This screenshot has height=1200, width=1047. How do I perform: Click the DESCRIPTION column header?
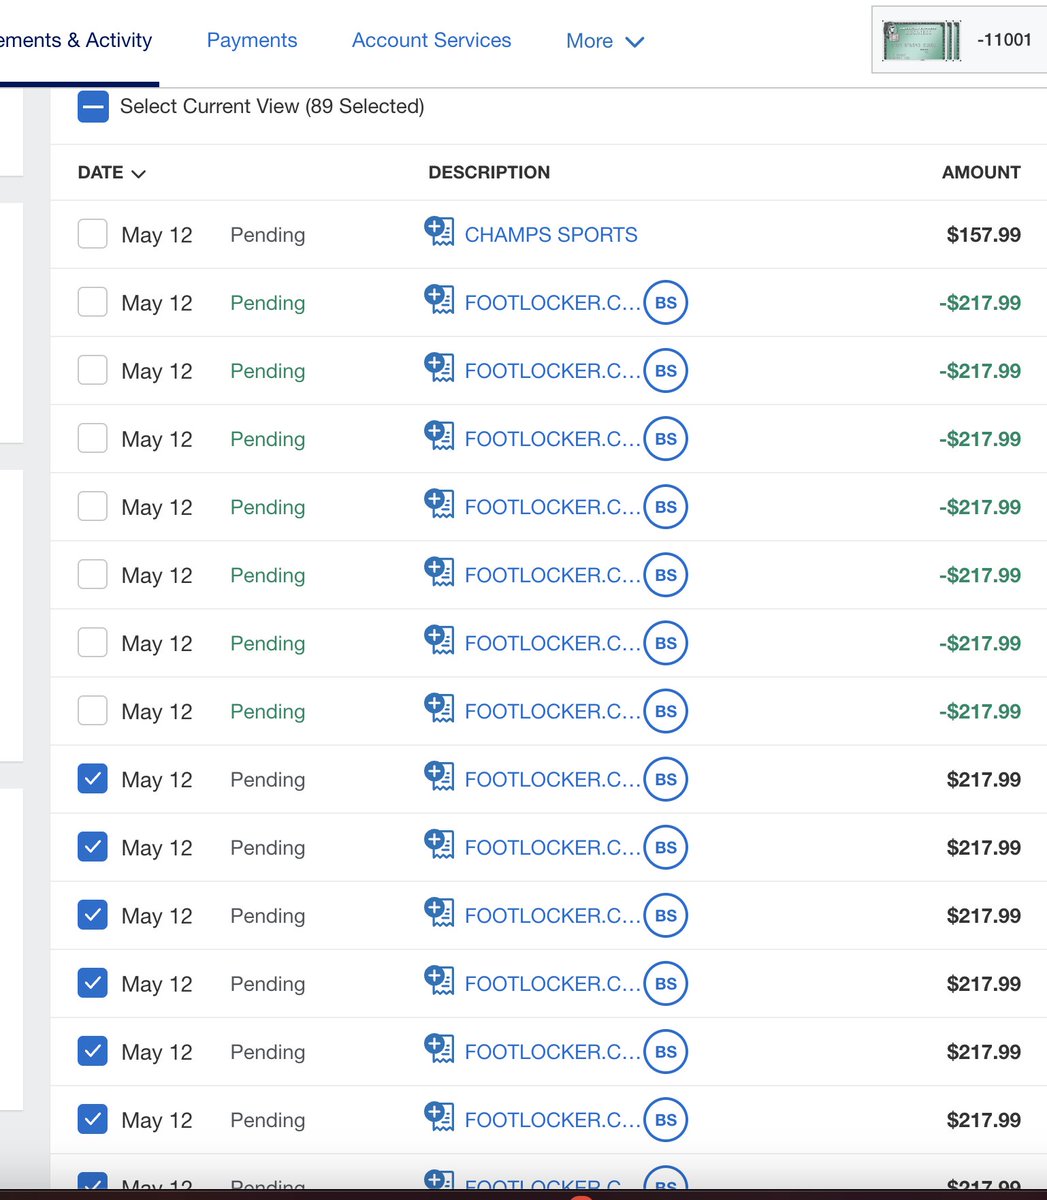[x=489, y=172]
